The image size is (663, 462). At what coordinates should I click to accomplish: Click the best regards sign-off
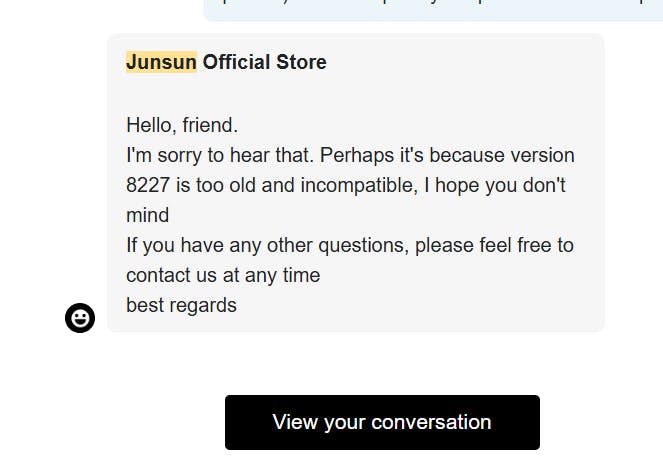(181, 305)
